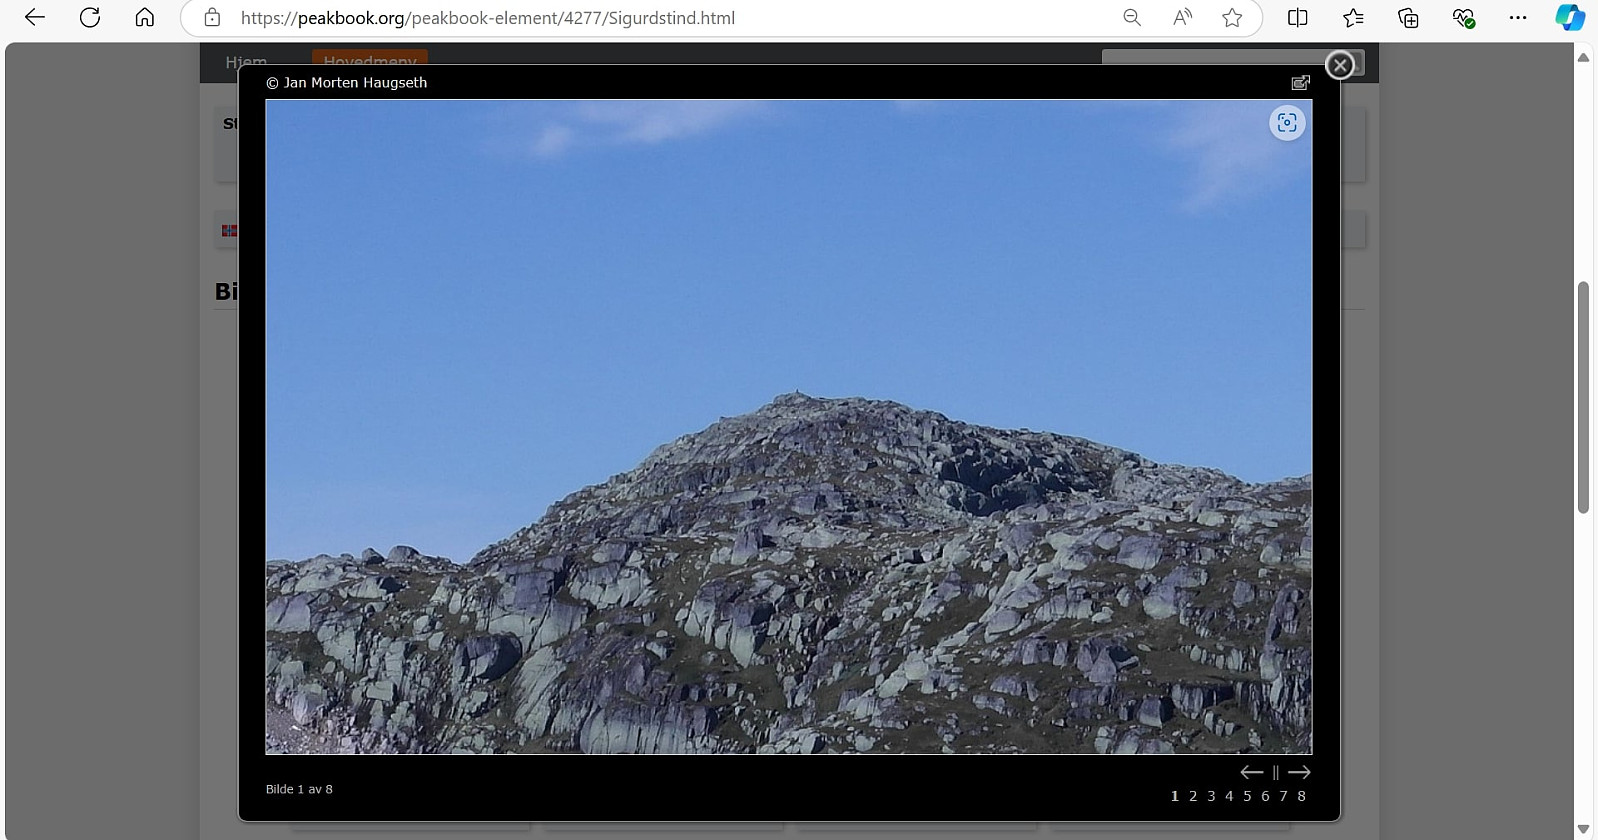The width and height of the screenshot is (1598, 840).
Task: Add this page to favorites star
Action: [x=1232, y=17]
